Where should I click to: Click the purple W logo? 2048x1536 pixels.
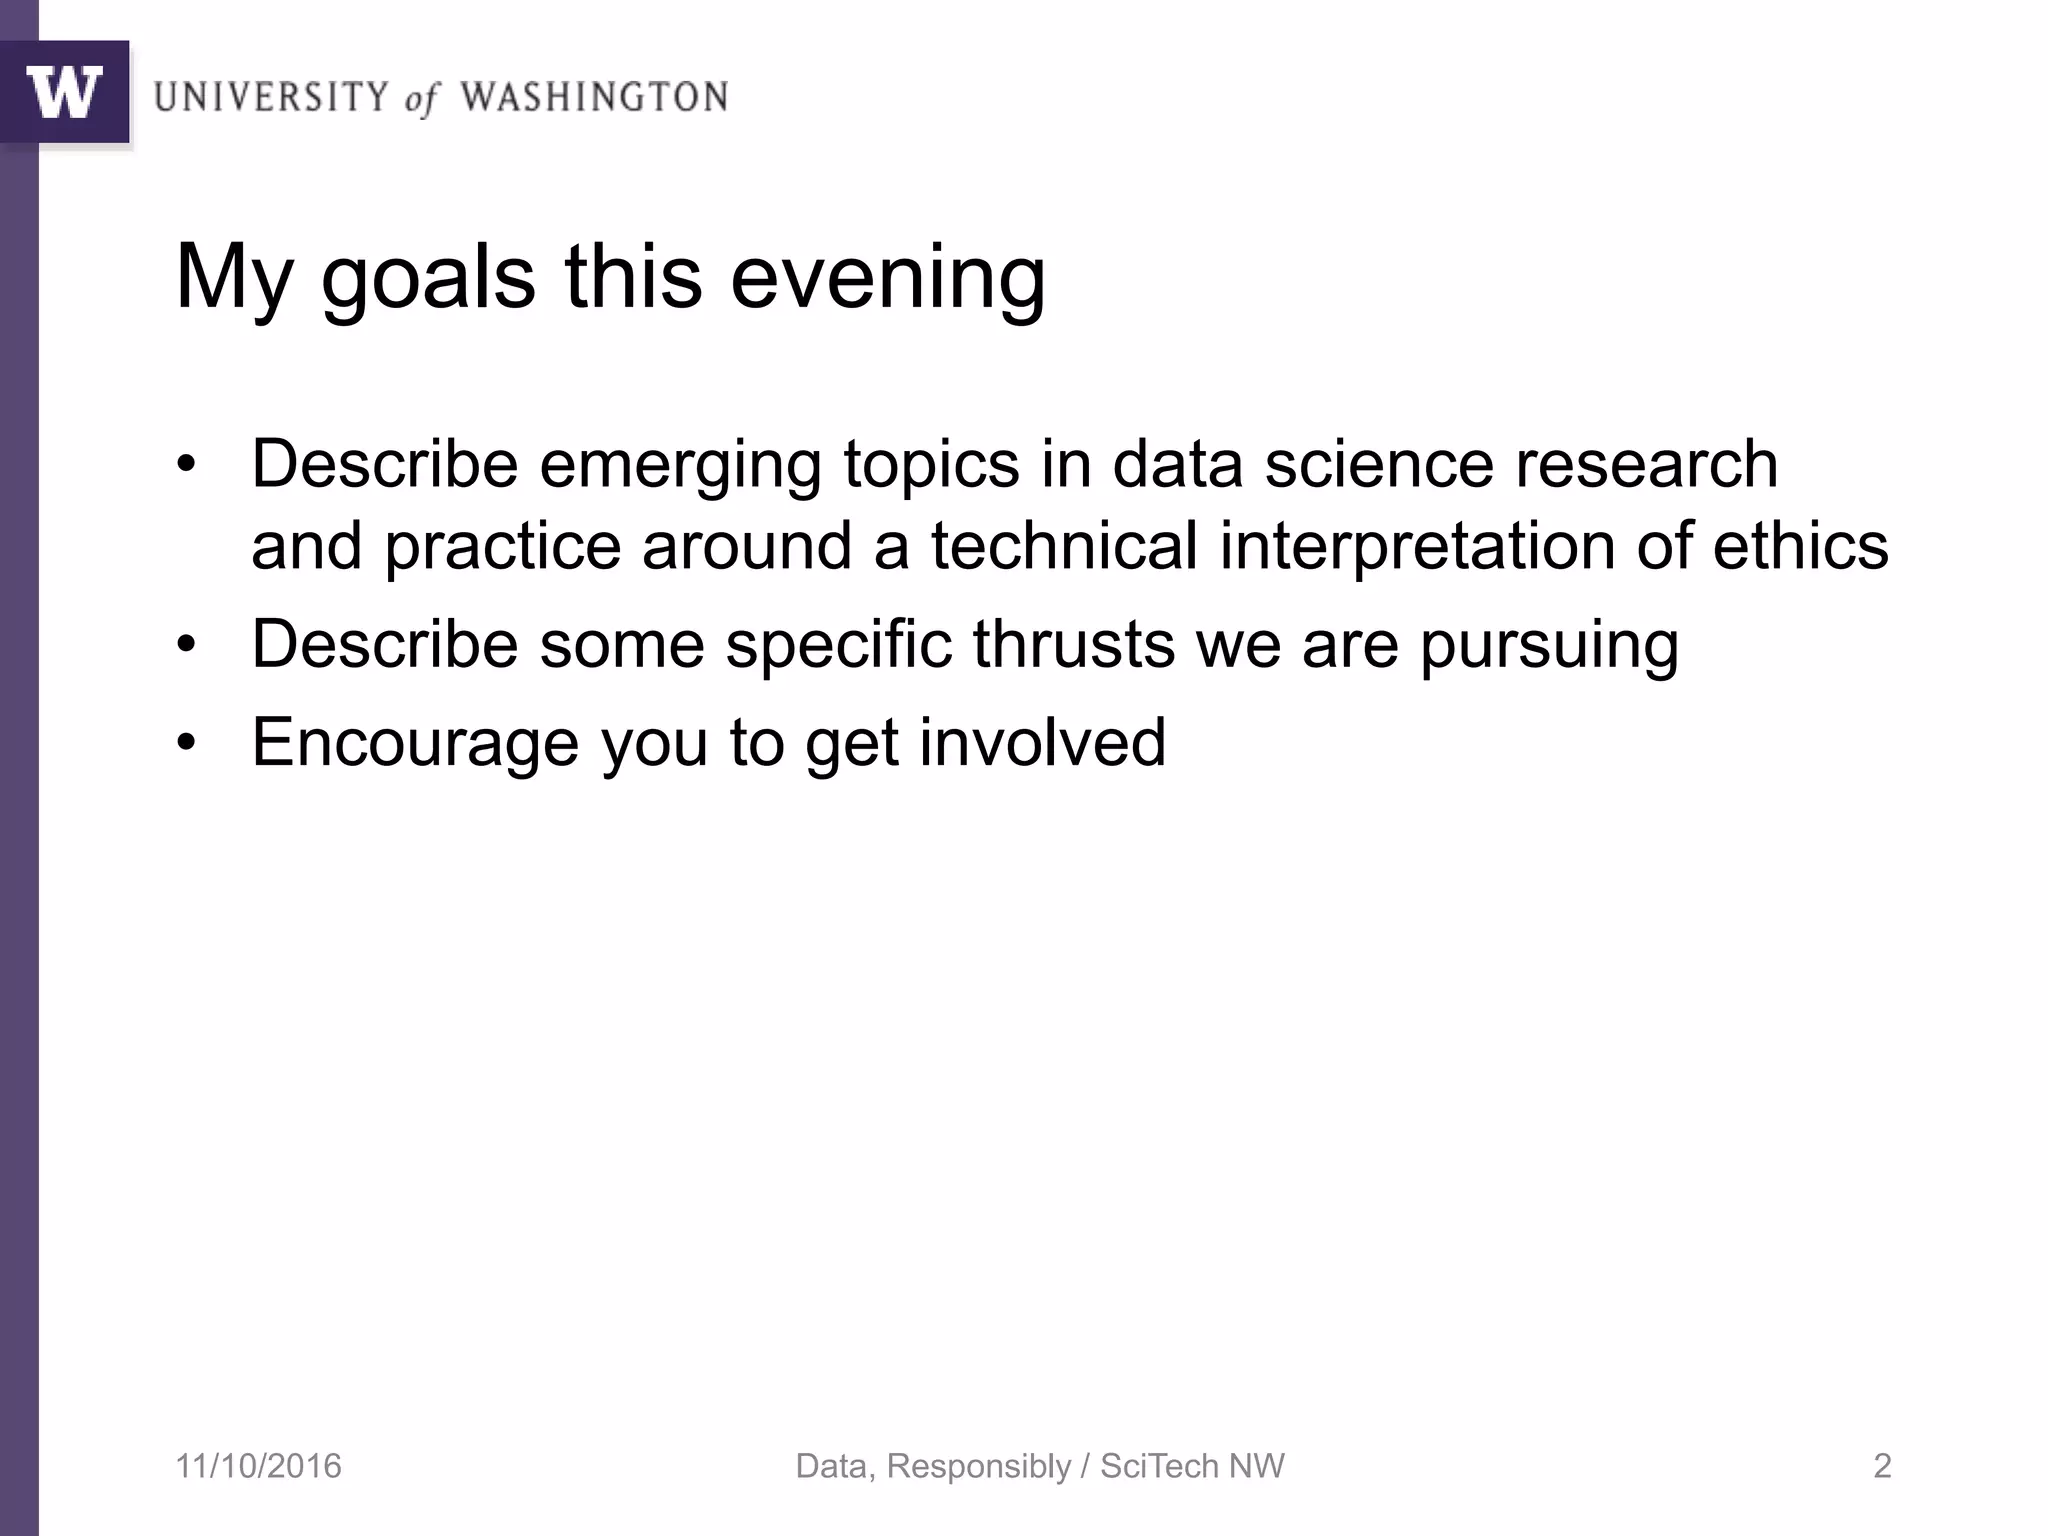tap(65, 92)
